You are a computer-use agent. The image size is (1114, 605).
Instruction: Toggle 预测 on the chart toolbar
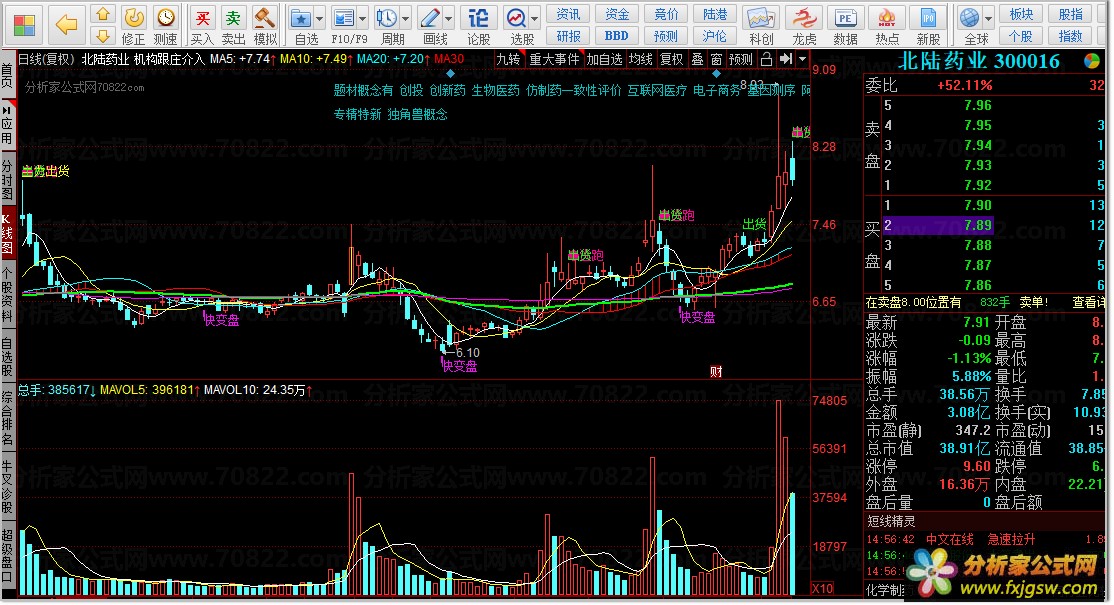click(740, 60)
